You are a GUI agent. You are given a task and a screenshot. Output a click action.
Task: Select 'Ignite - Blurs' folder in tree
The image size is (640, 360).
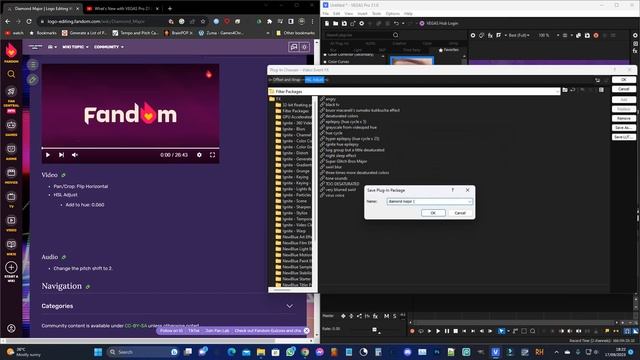click(x=291, y=129)
